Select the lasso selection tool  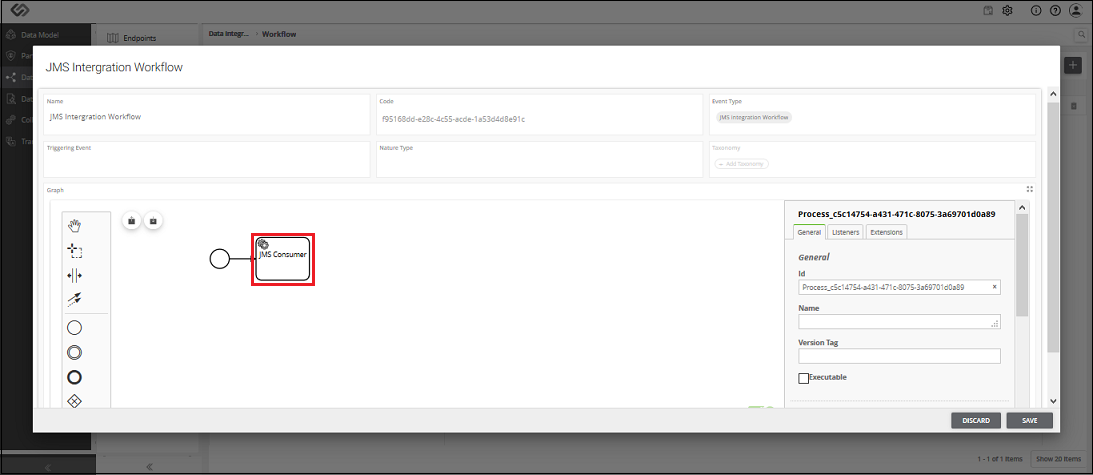pos(75,251)
